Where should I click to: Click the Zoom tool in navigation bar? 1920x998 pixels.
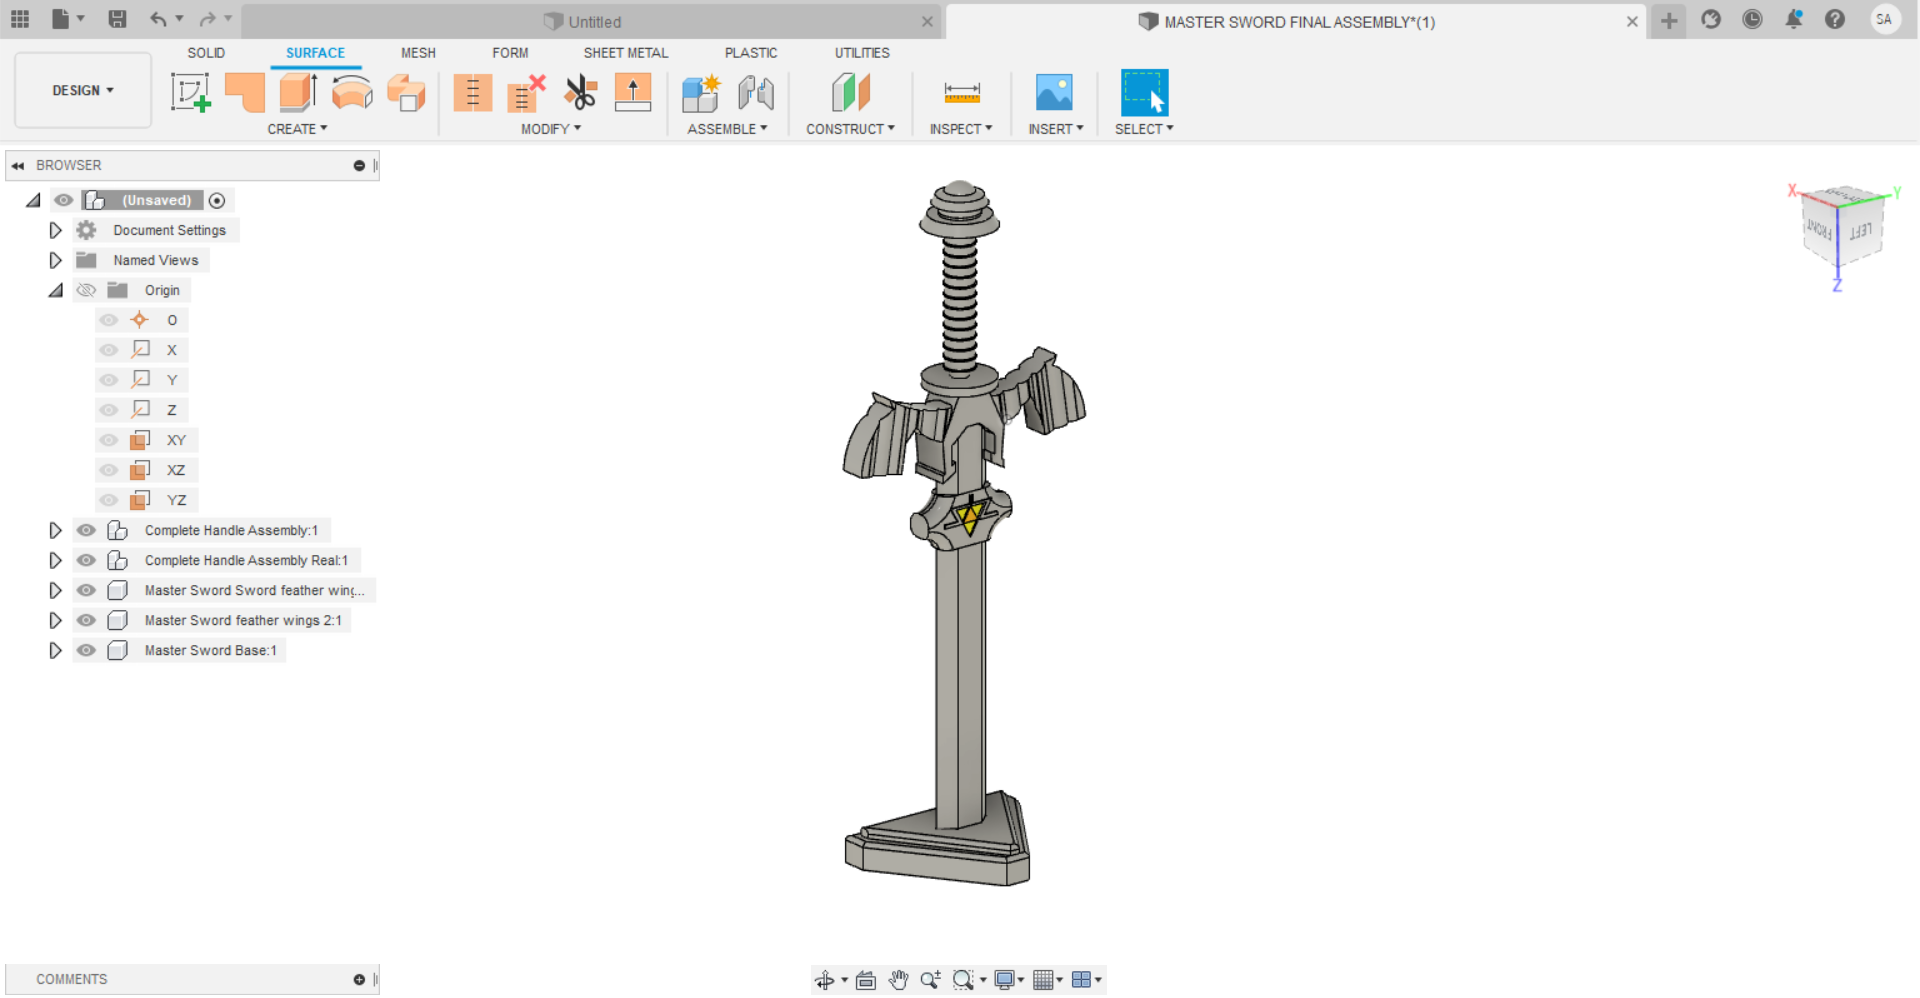point(930,980)
